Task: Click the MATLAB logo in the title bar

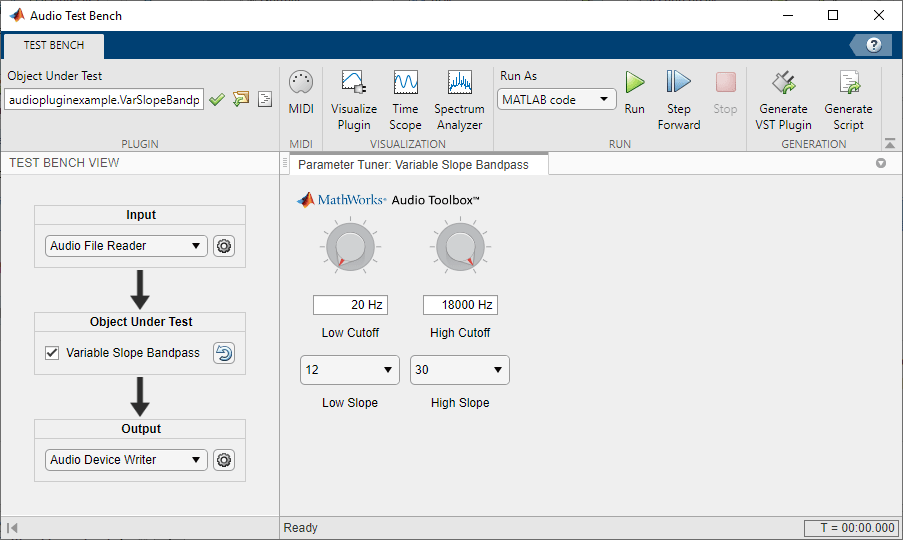Action: (x=17, y=16)
